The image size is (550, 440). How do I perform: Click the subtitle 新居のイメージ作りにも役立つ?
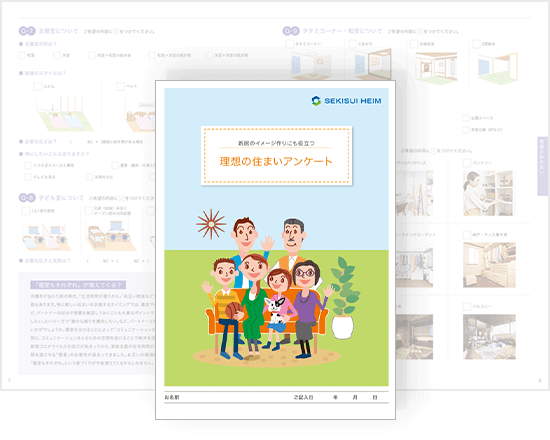point(276,143)
